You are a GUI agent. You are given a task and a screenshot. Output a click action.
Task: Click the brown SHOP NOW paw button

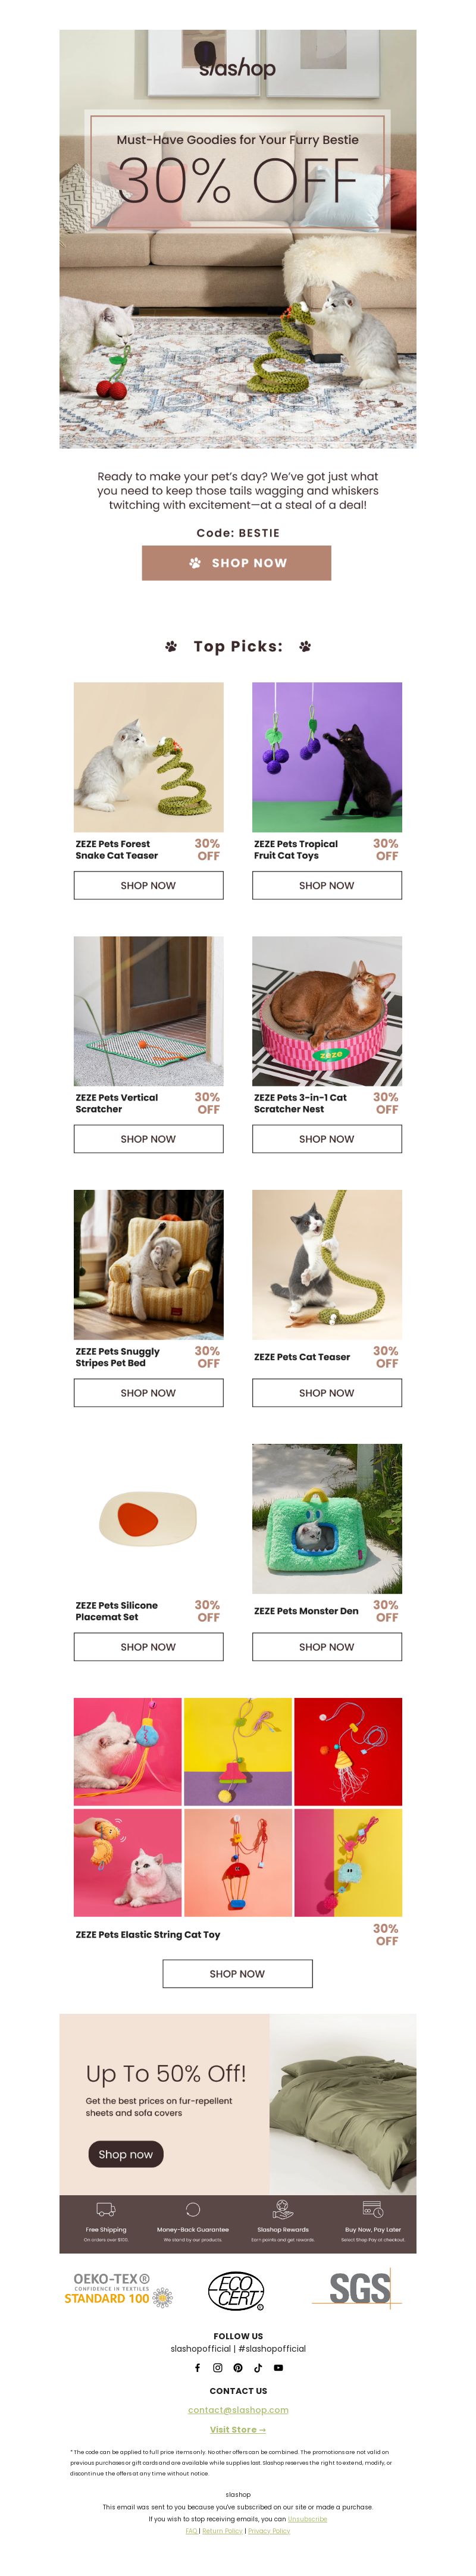pyautogui.click(x=237, y=563)
